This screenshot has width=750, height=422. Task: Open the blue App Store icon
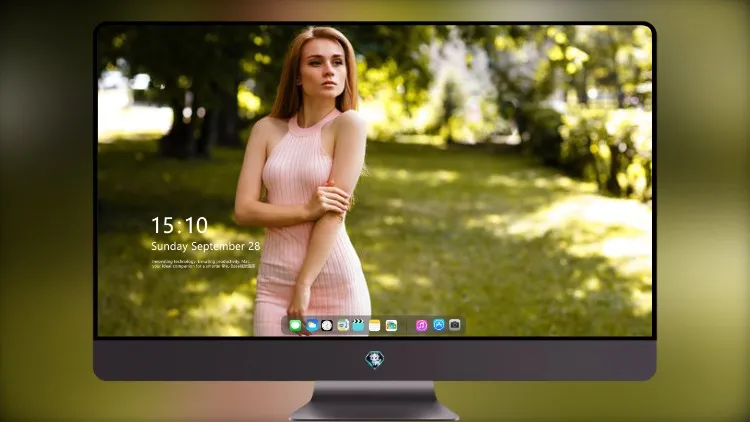pyautogui.click(x=439, y=325)
